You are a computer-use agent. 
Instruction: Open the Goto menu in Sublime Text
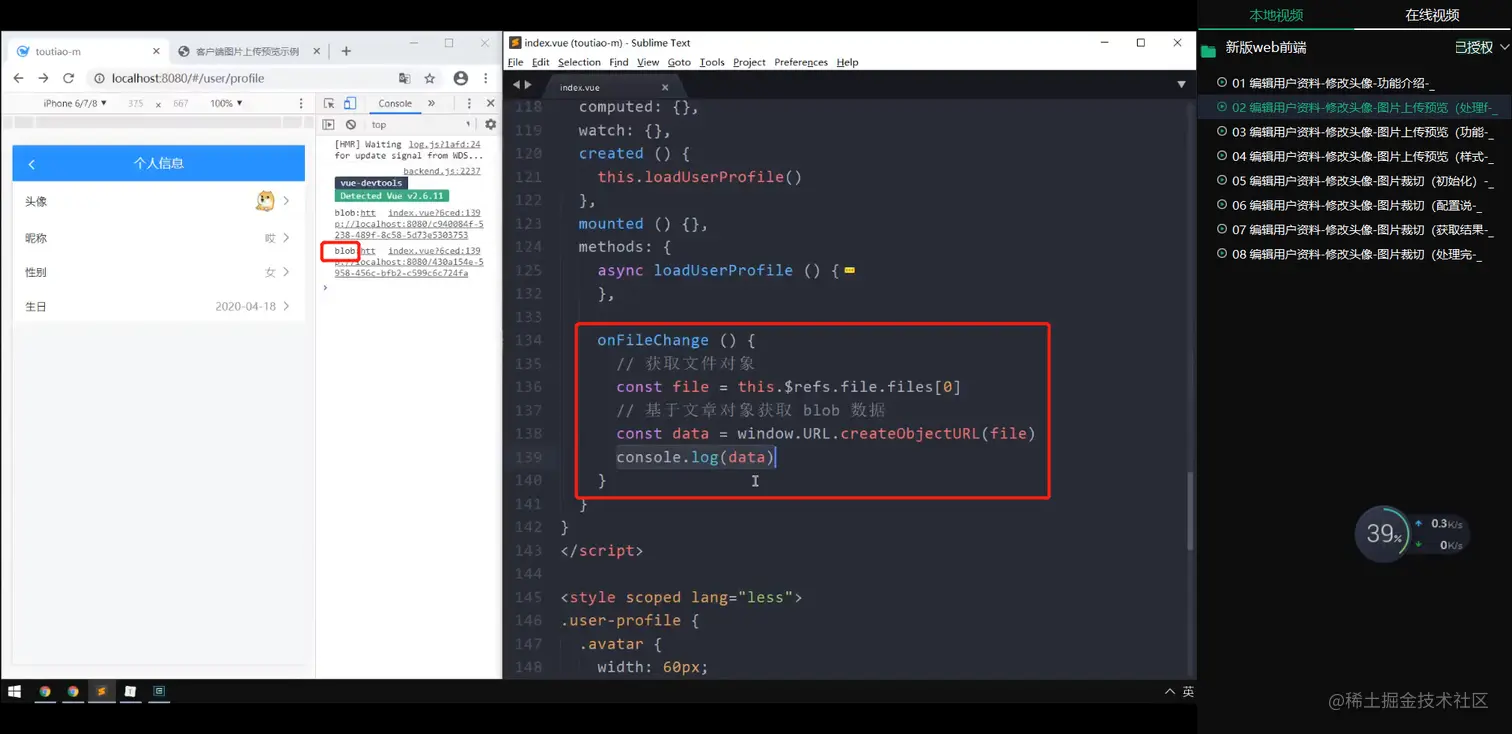click(679, 62)
